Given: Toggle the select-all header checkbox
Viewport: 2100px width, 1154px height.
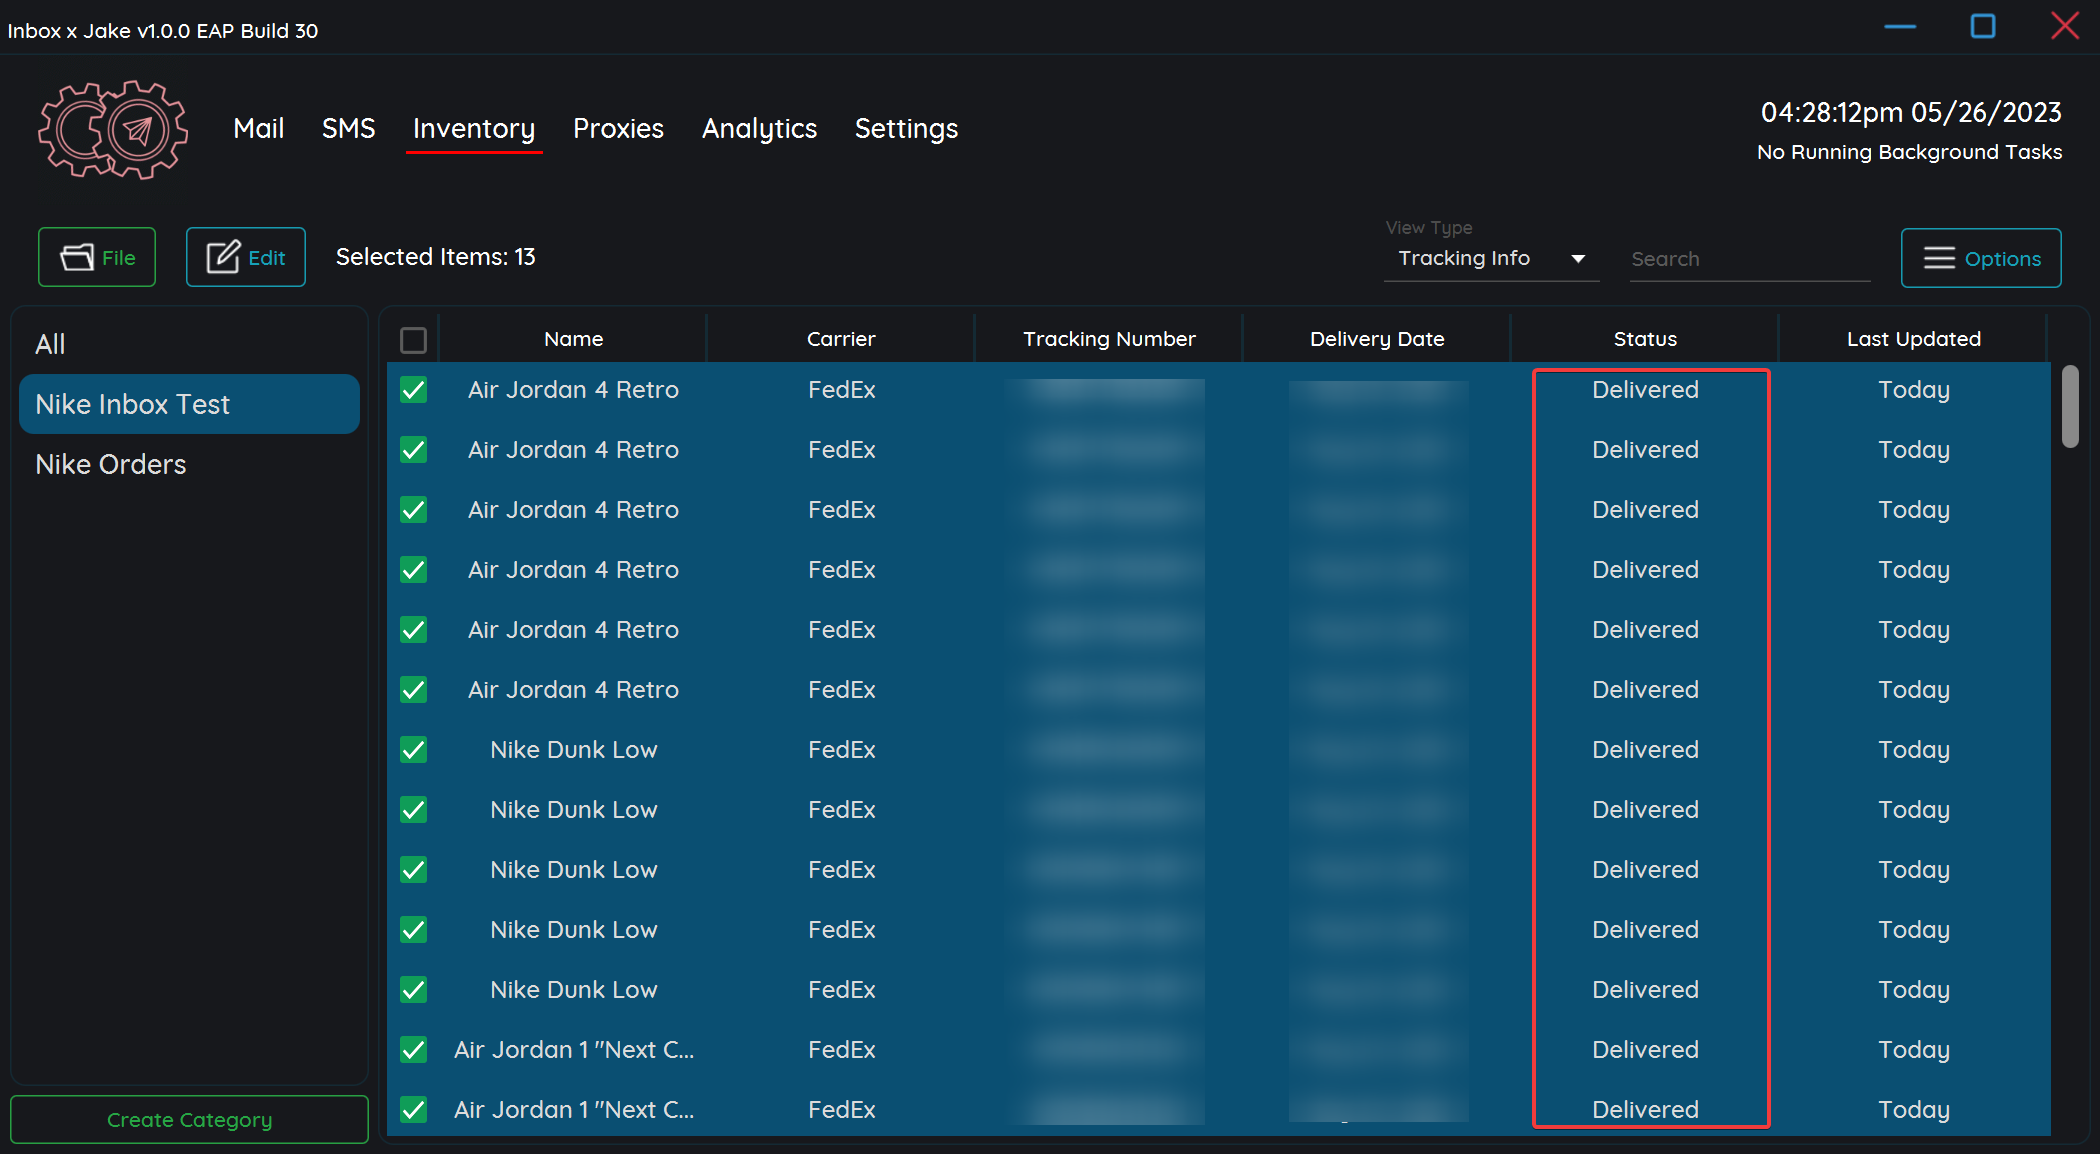Looking at the screenshot, I should (x=413, y=340).
